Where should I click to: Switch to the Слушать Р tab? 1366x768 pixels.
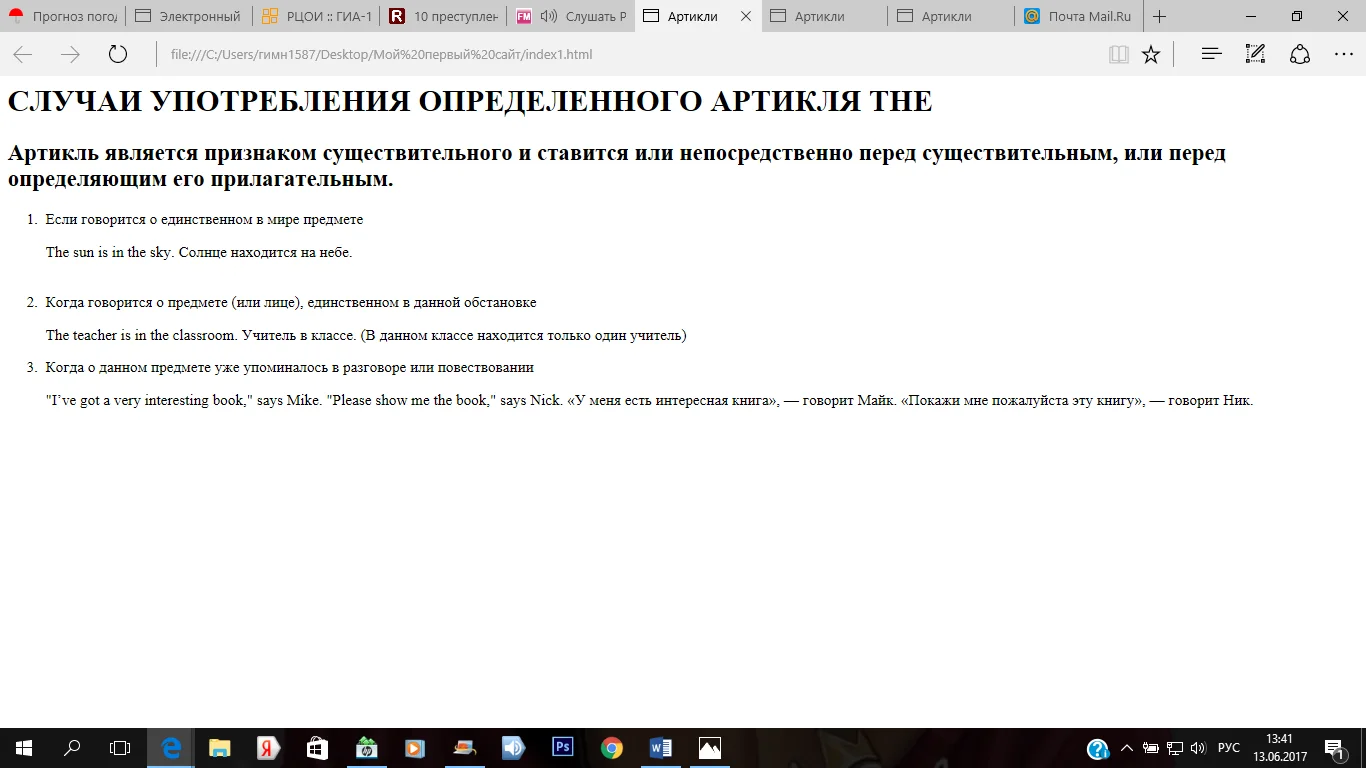point(570,16)
